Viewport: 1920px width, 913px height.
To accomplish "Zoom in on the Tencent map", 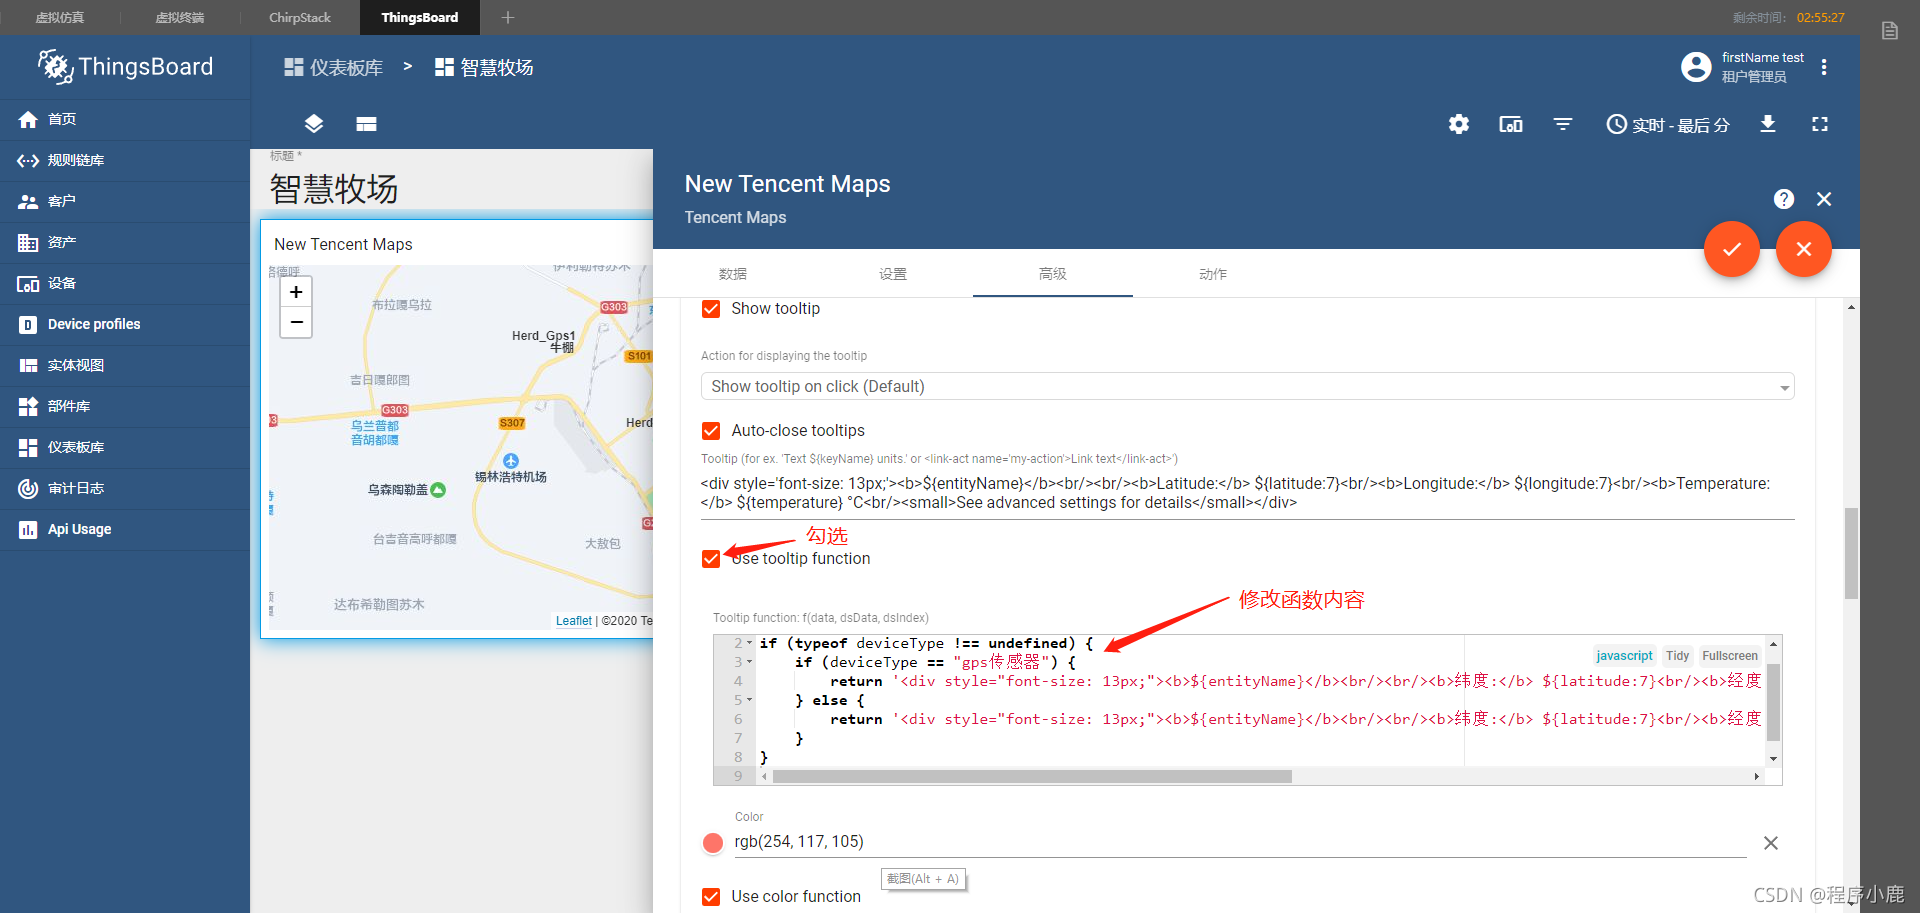I will click(x=296, y=292).
